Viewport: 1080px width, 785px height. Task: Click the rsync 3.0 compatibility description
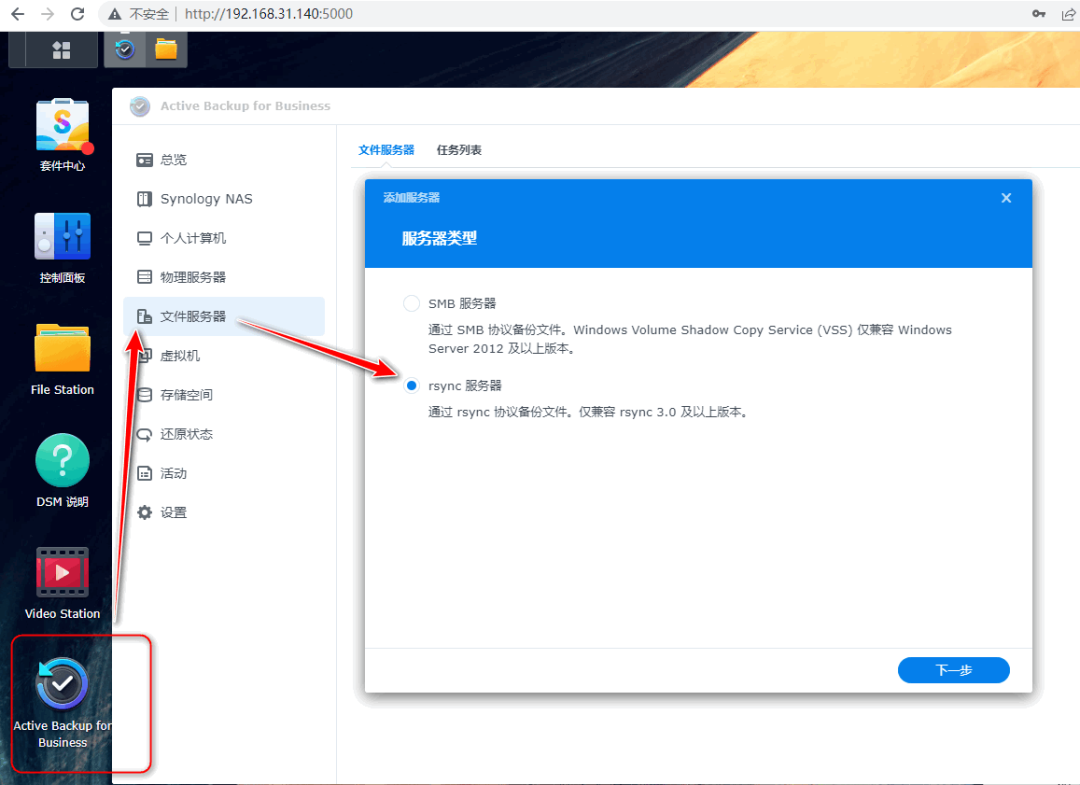588,412
